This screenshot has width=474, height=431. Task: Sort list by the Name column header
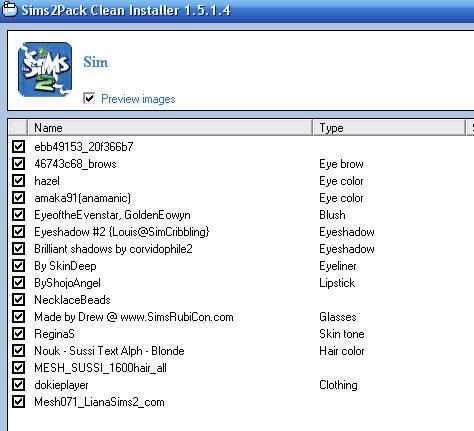(170, 128)
